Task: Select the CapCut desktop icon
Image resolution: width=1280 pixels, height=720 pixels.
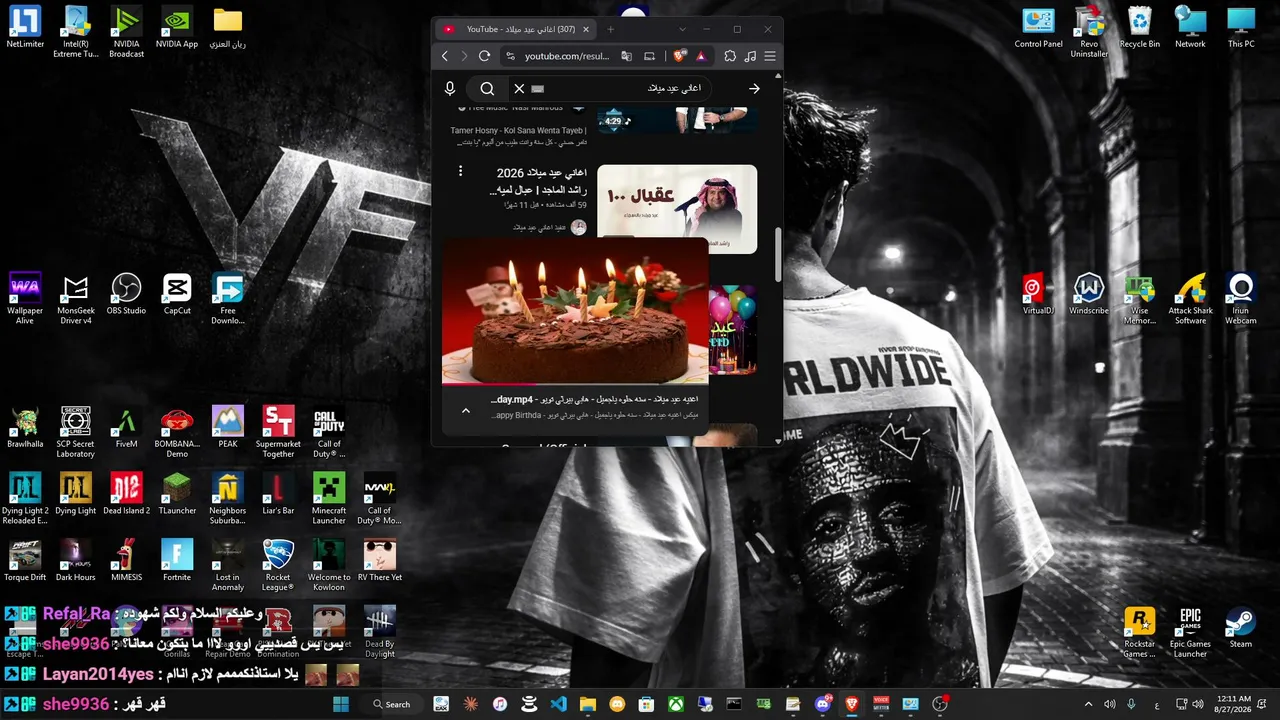Action: (177, 294)
